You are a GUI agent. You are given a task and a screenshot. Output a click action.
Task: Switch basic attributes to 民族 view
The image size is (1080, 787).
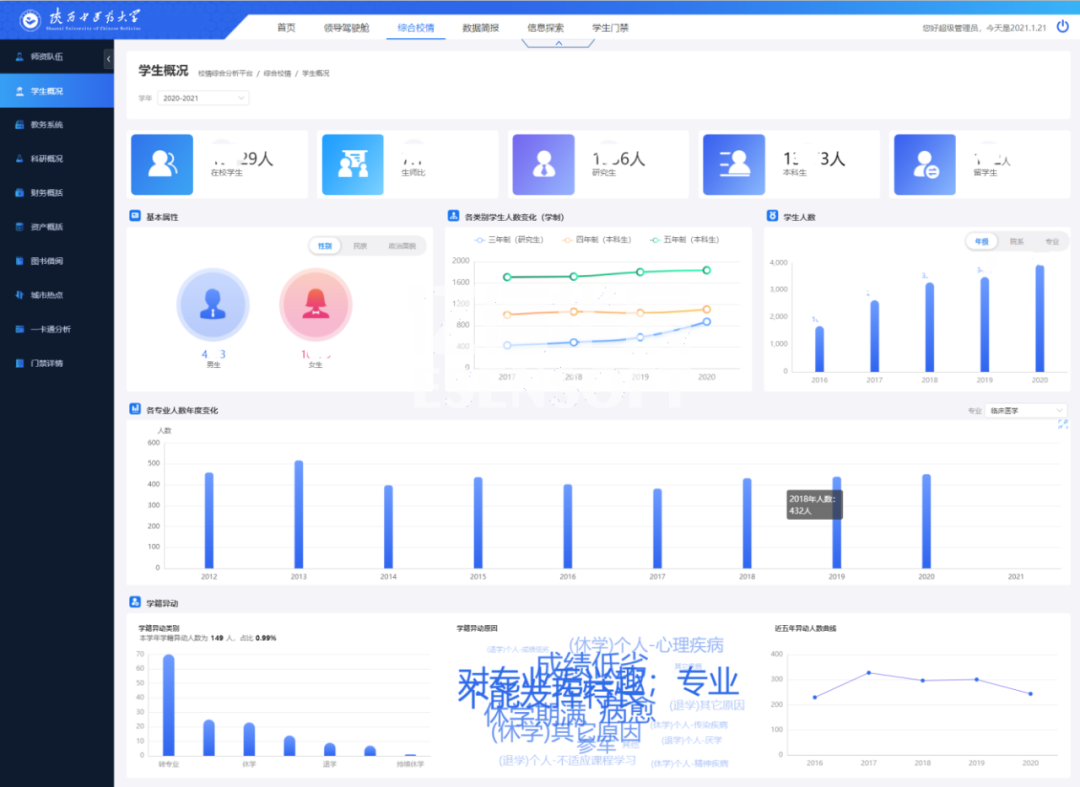[359, 246]
